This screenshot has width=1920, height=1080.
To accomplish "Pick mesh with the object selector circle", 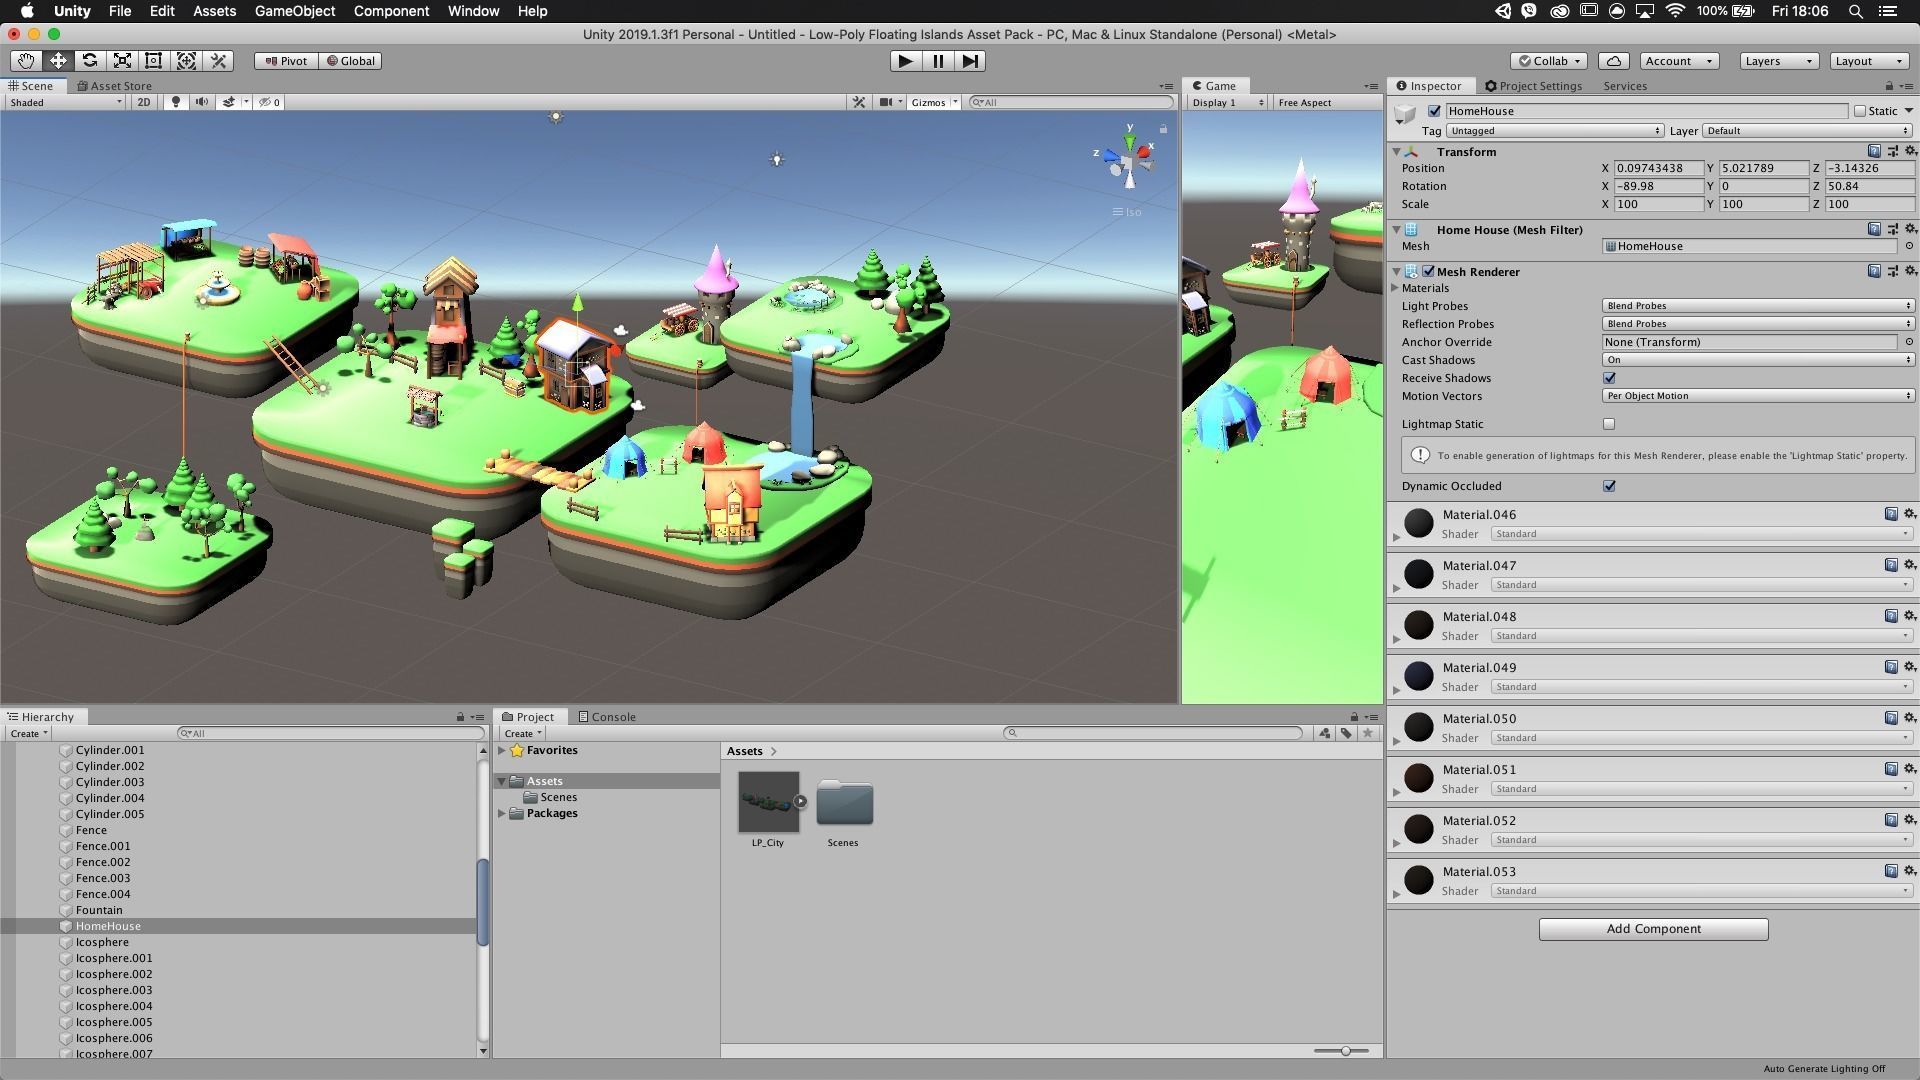I will [x=1908, y=246].
